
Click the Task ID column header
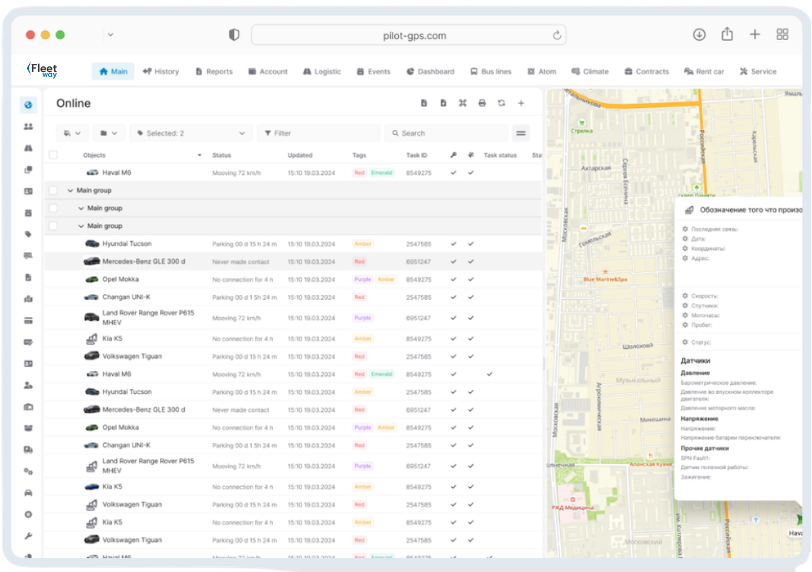416,155
